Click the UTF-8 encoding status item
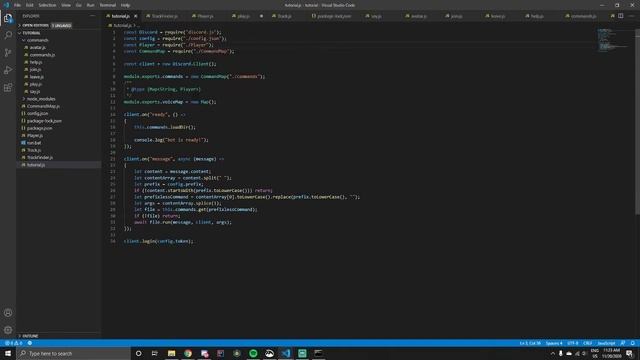640x360 pixels. pyautogui.click(x=573, y=343)
